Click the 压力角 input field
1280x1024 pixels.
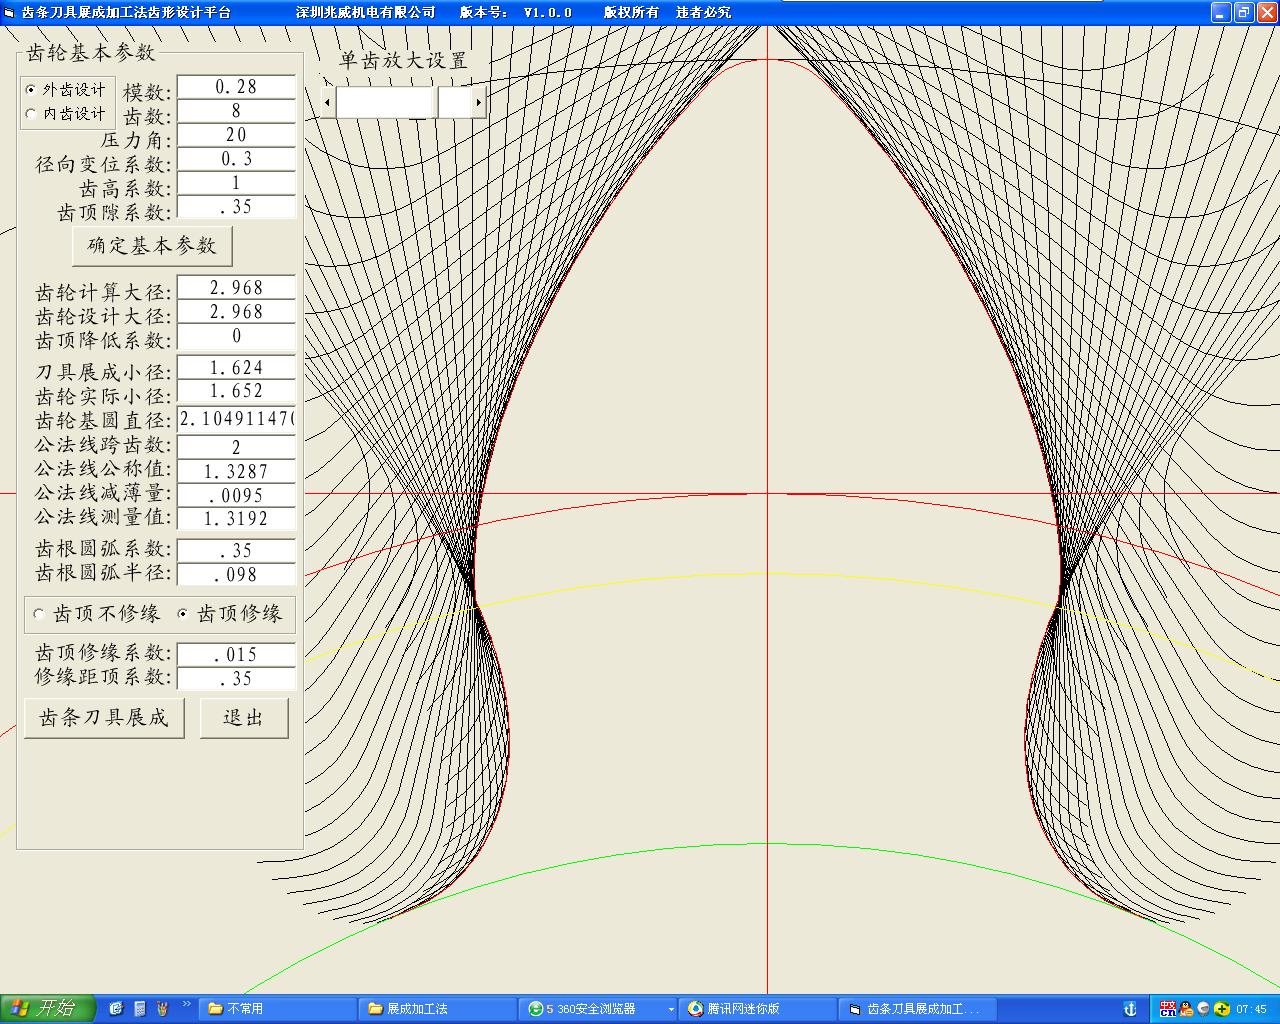coord(236,135)
